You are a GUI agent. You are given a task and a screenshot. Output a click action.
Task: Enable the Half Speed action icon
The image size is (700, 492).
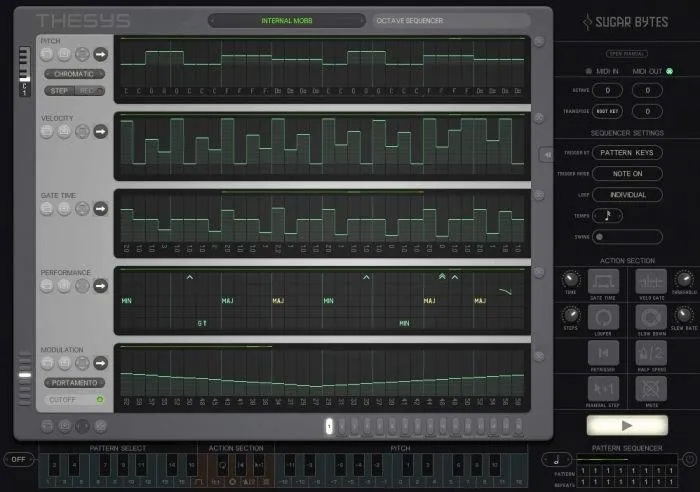(651, 353)
